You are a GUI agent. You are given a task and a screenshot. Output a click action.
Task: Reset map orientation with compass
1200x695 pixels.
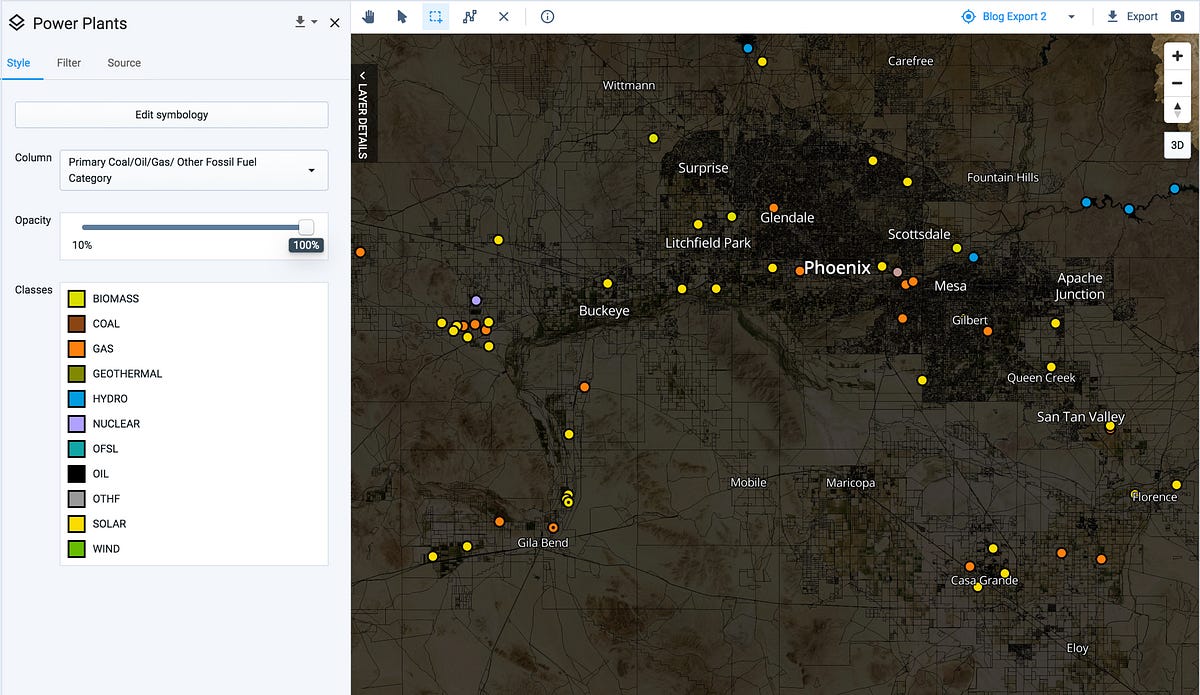[x=1177, y=109]
